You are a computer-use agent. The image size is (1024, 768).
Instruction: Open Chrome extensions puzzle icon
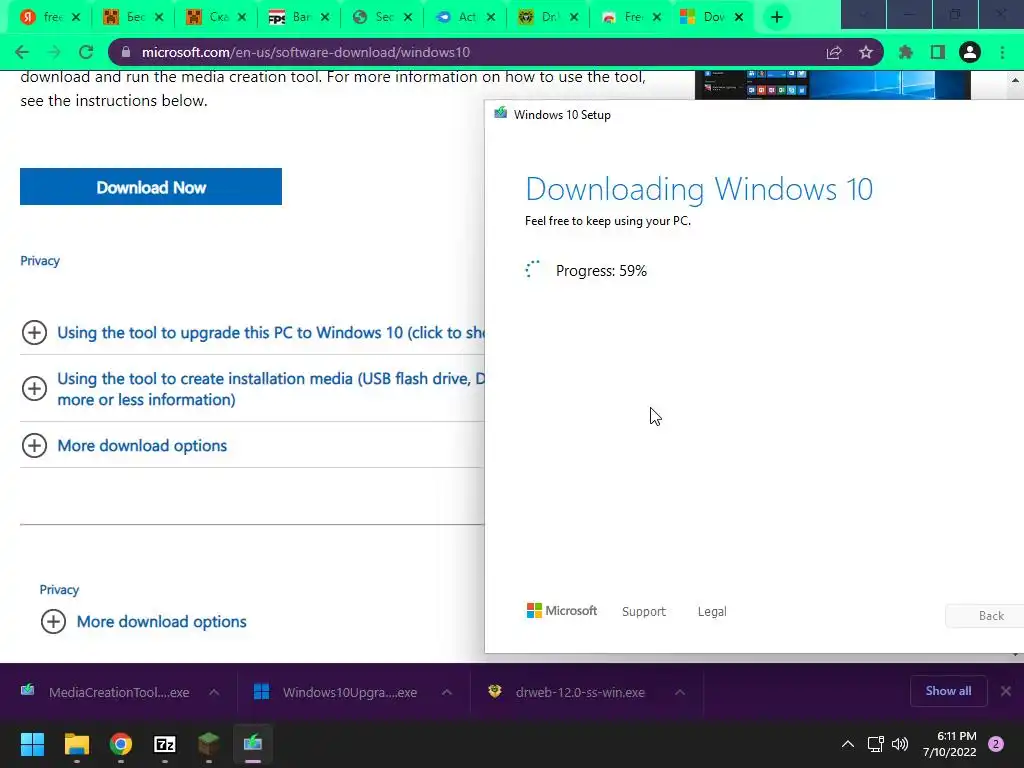coord(906,52)
